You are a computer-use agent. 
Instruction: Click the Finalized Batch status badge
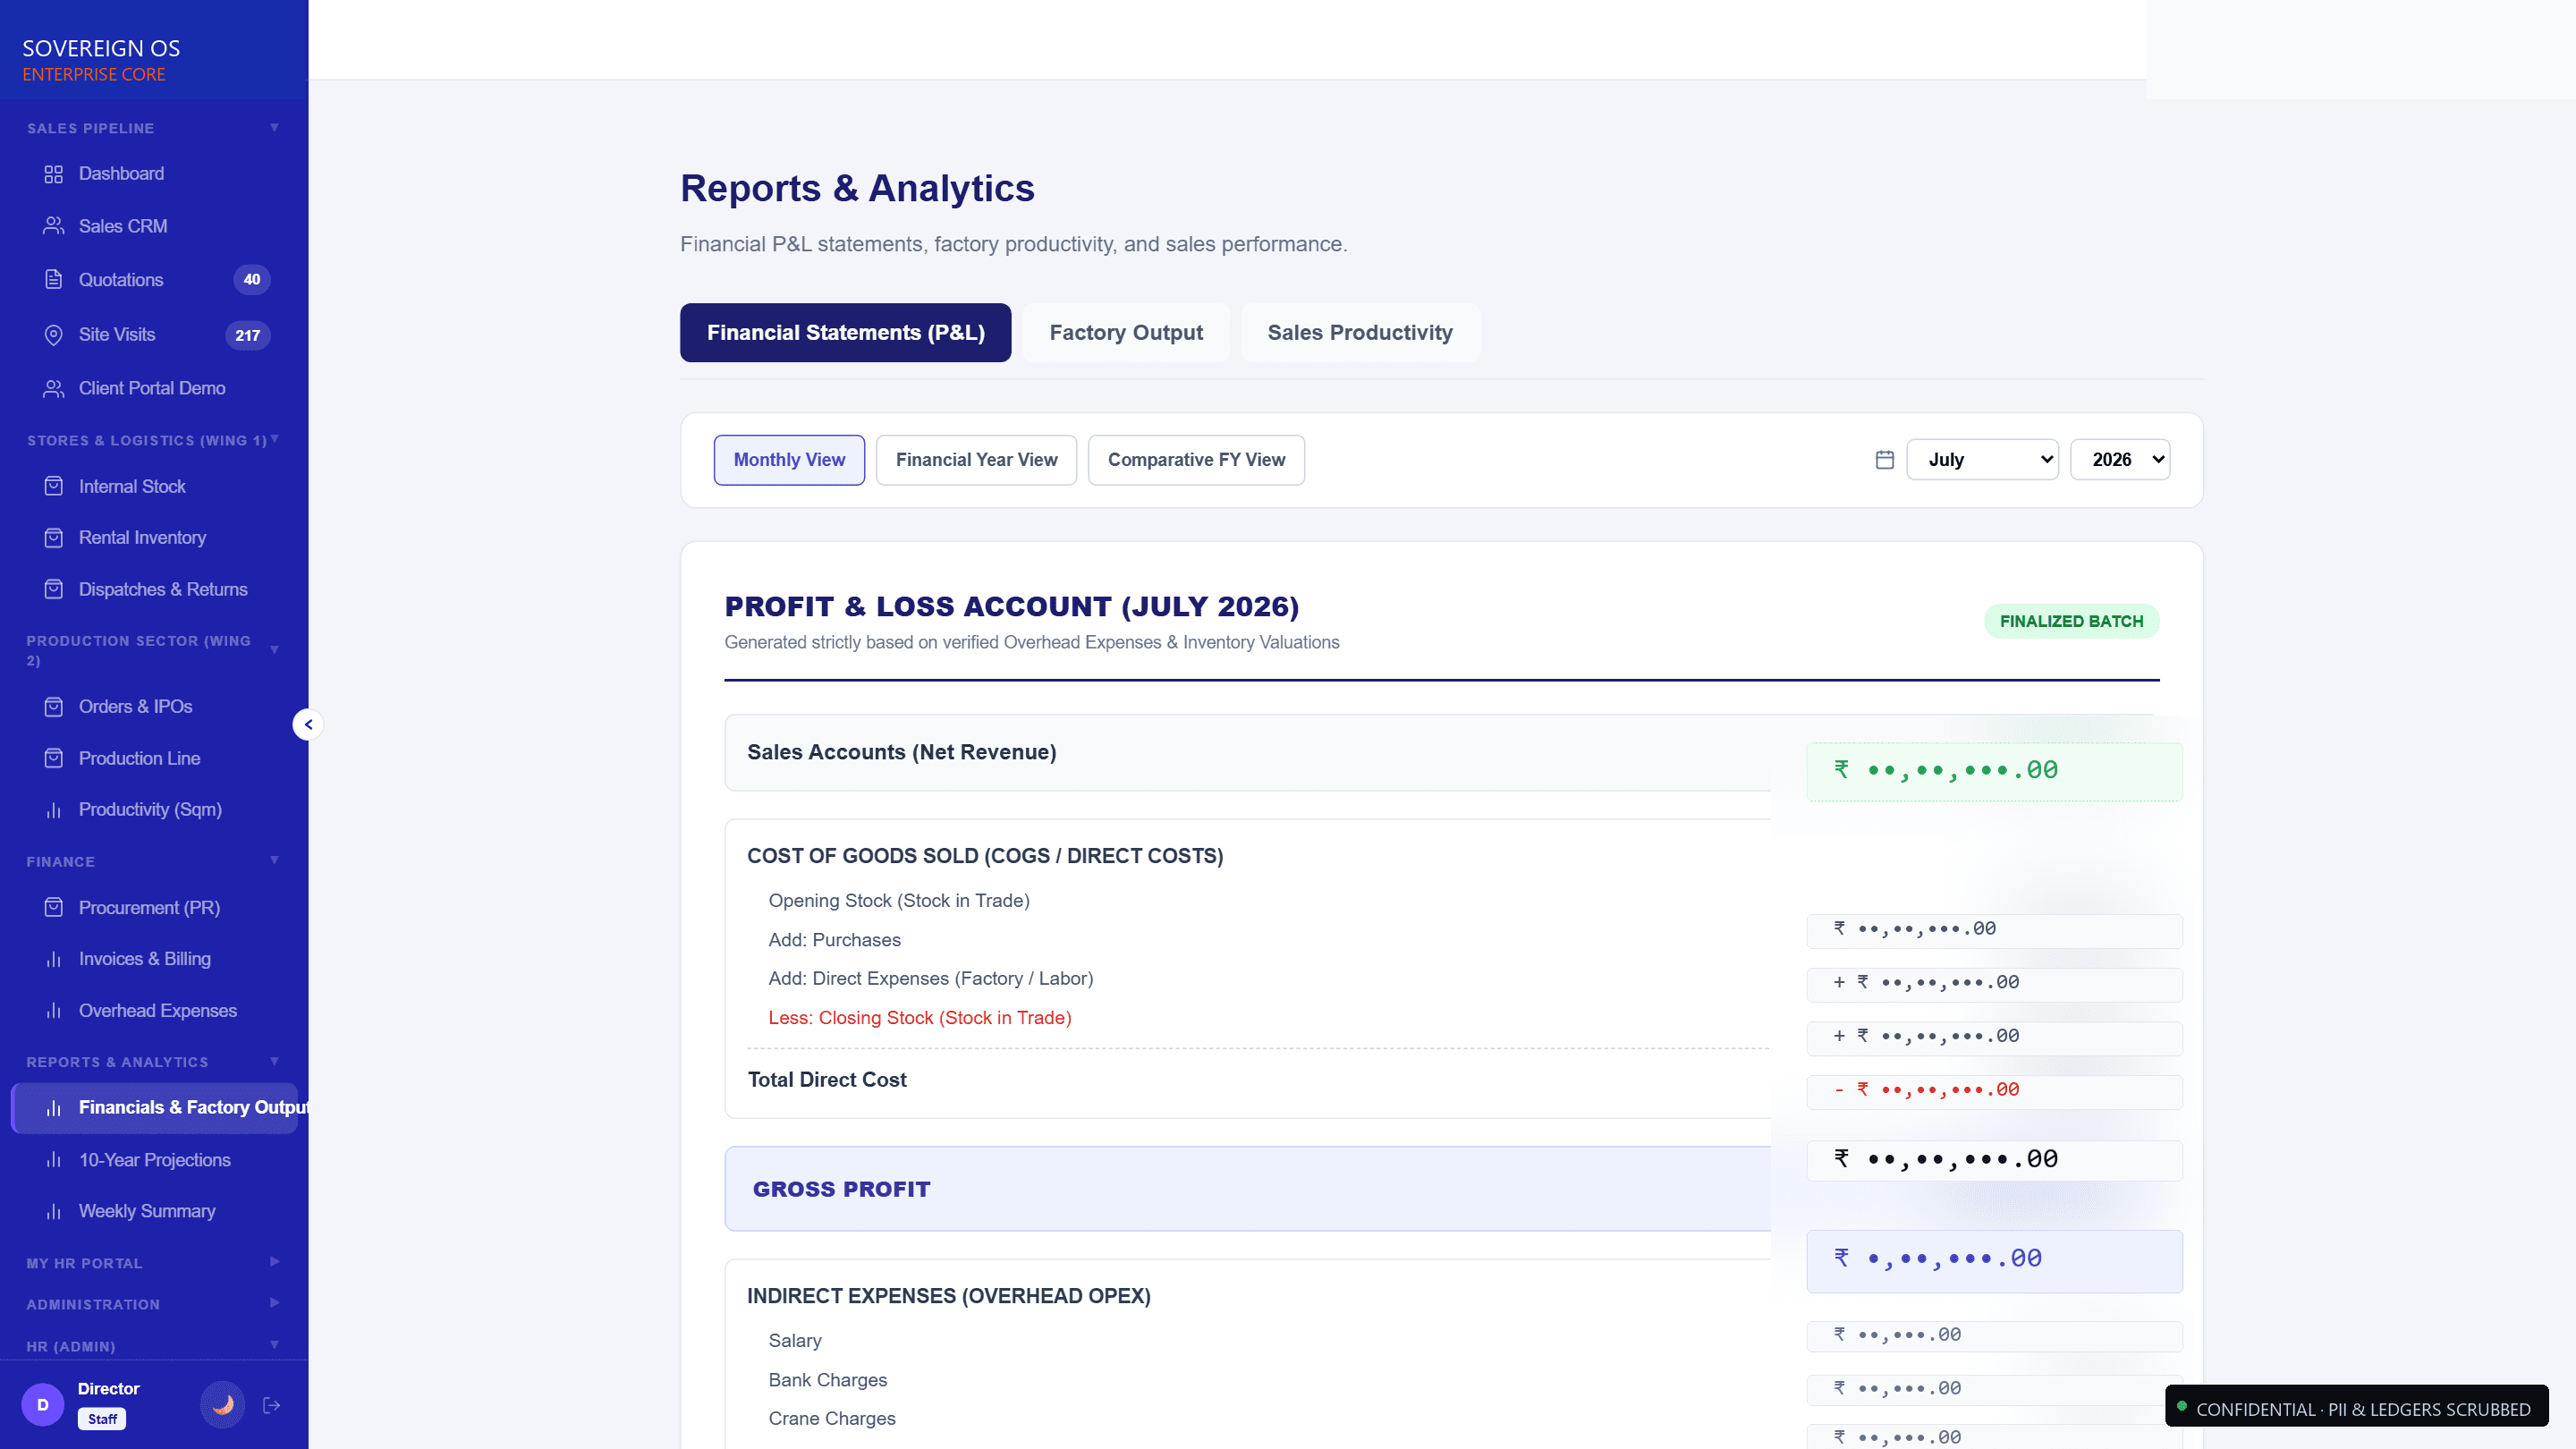tap(2071, 621)
